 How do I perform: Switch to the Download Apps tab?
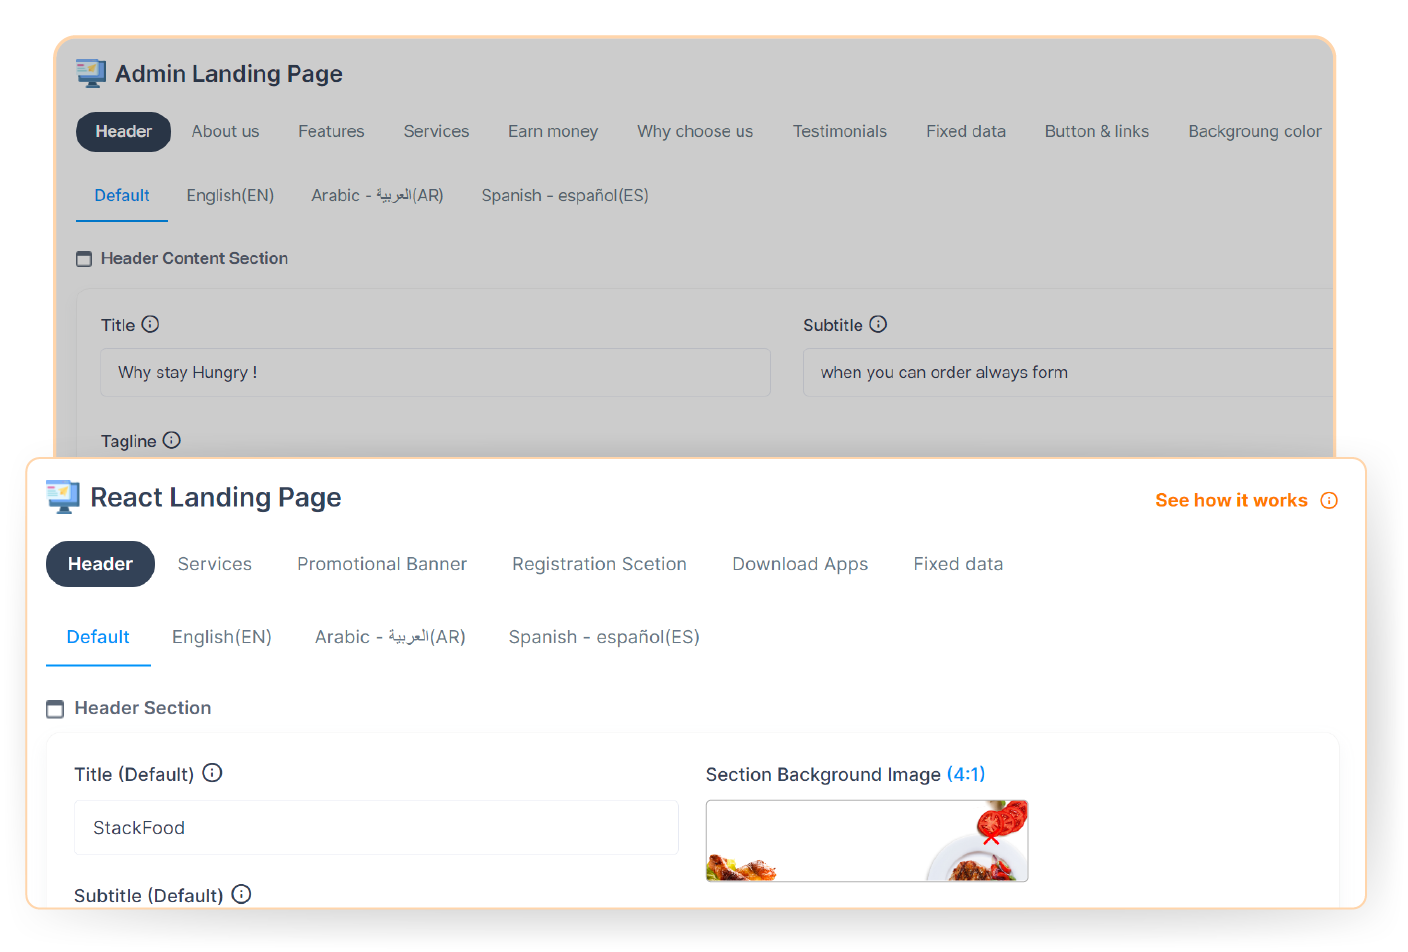(x=800, y=563)
